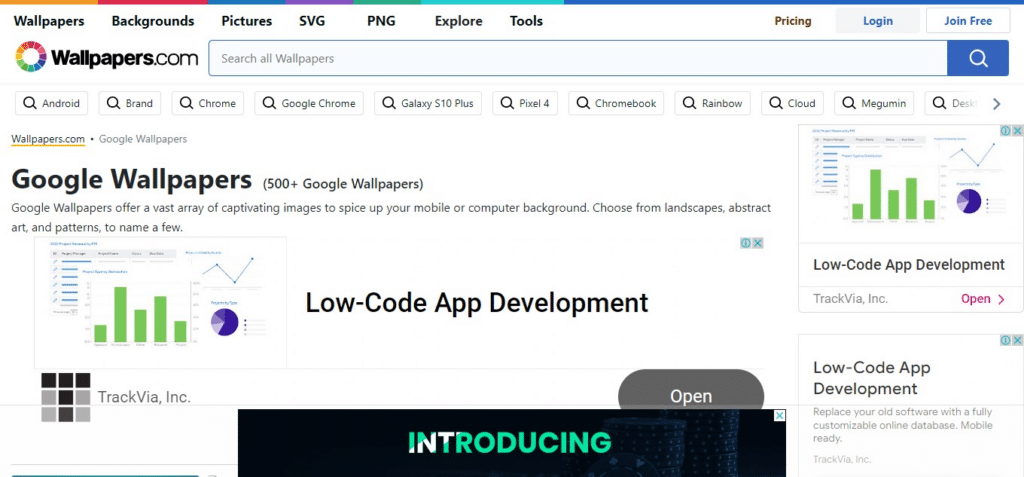Click AdChoices info icon on top sidebar ad
This screenshot has height=477, width=1024.
pos(1006,131)
